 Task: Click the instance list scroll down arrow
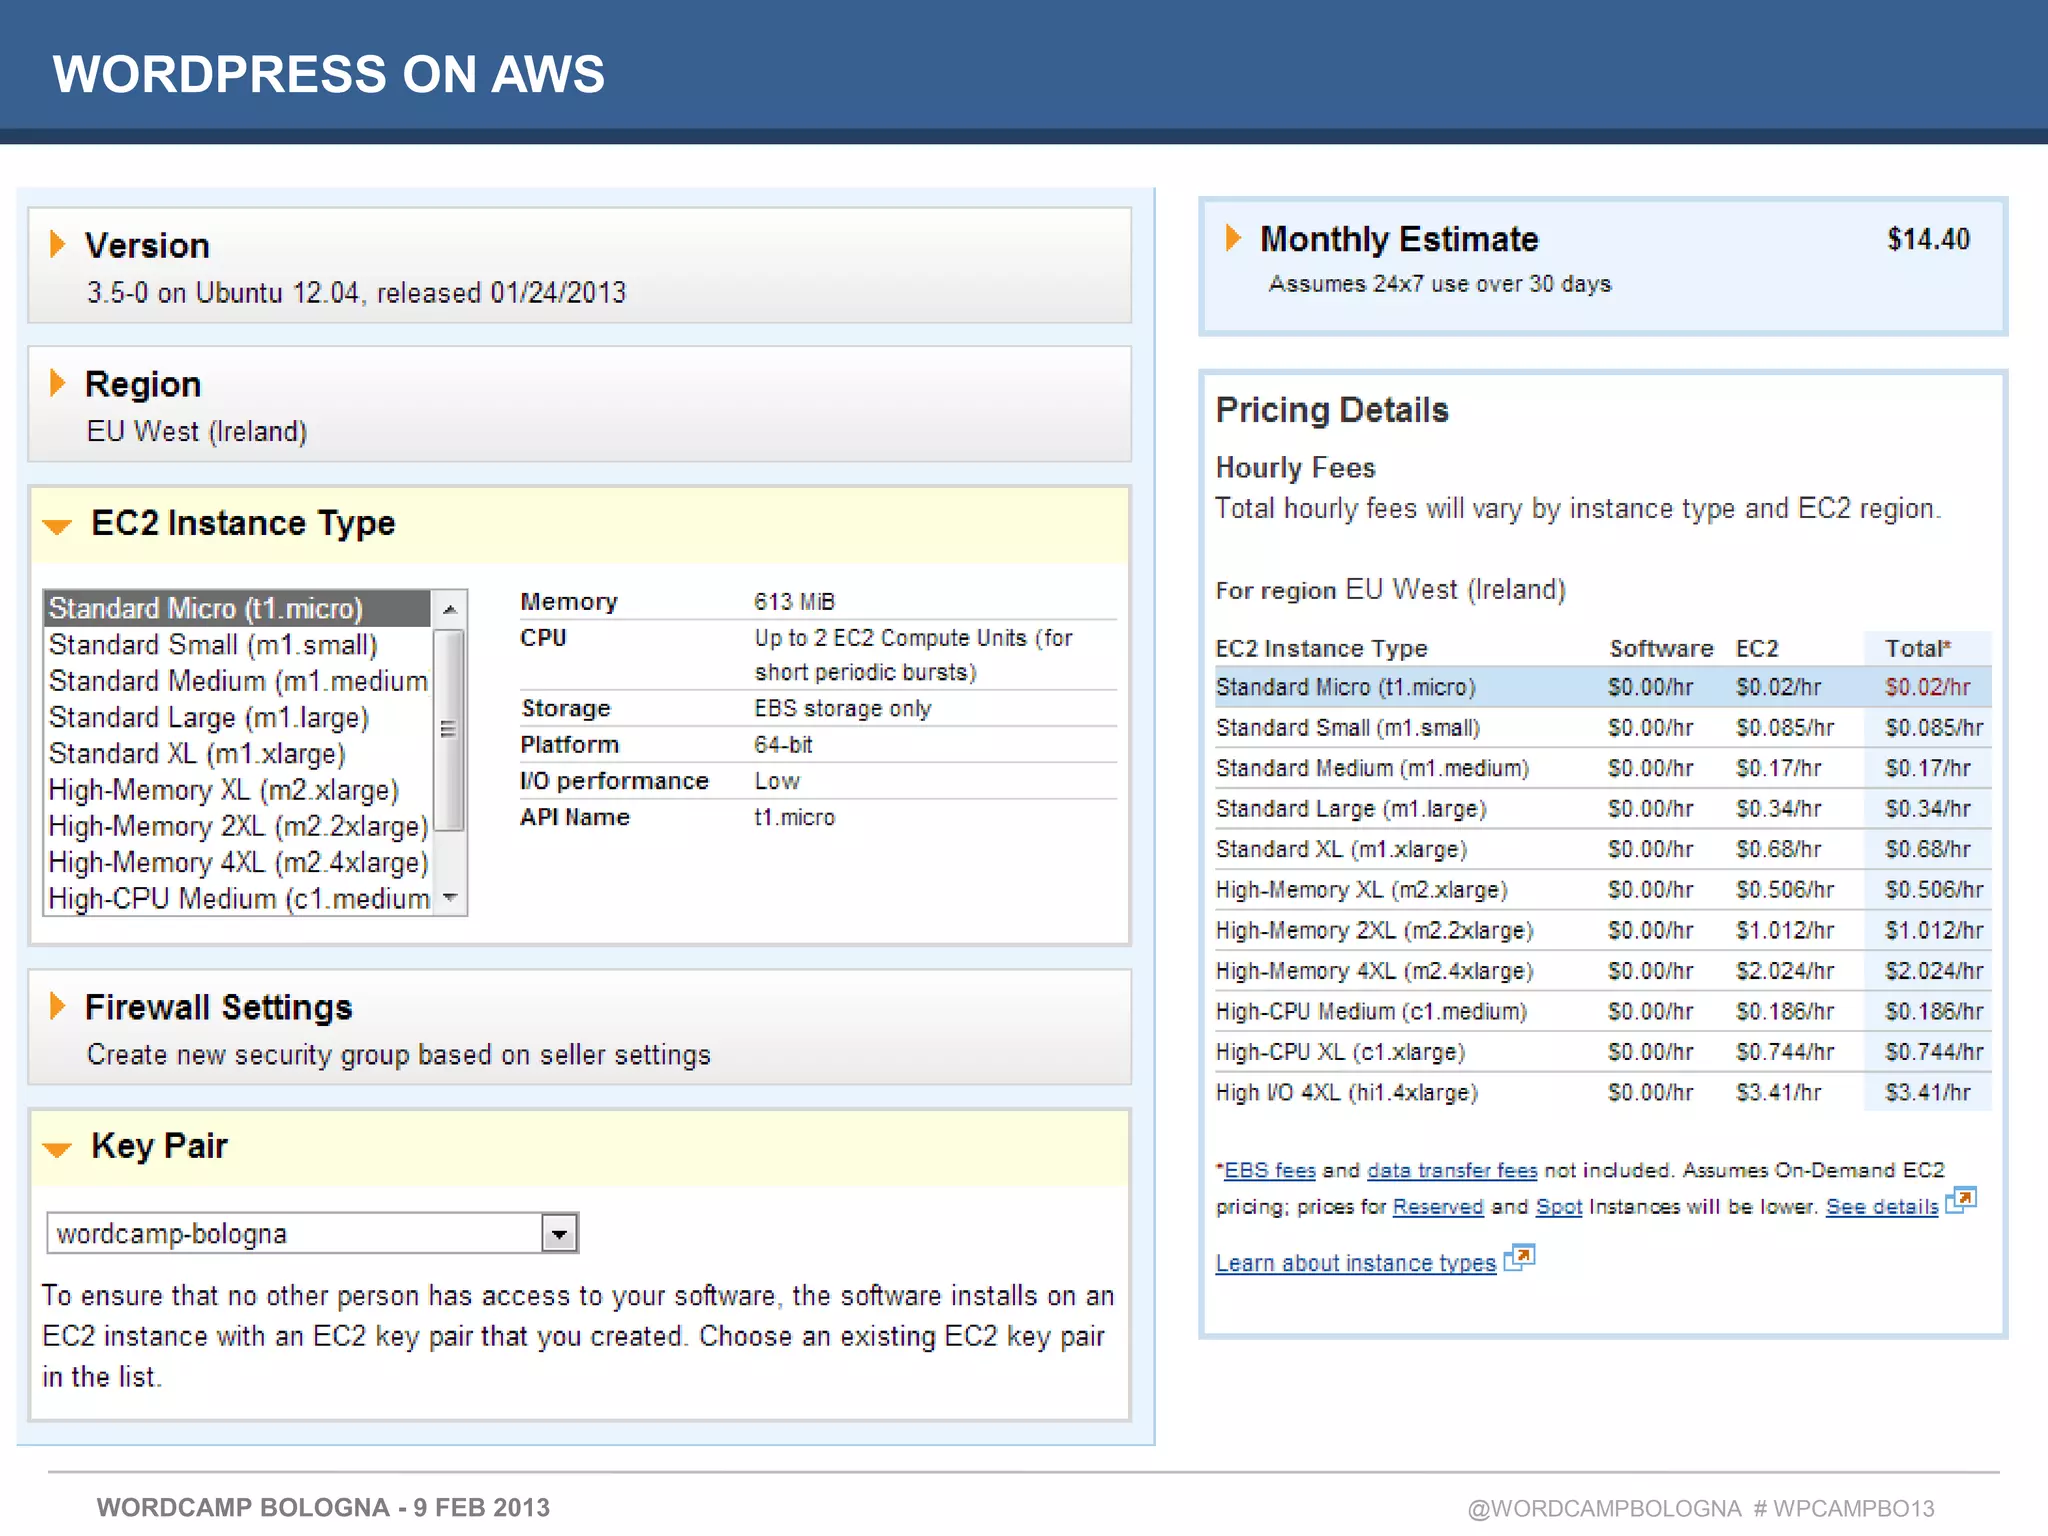pos(450,898)
